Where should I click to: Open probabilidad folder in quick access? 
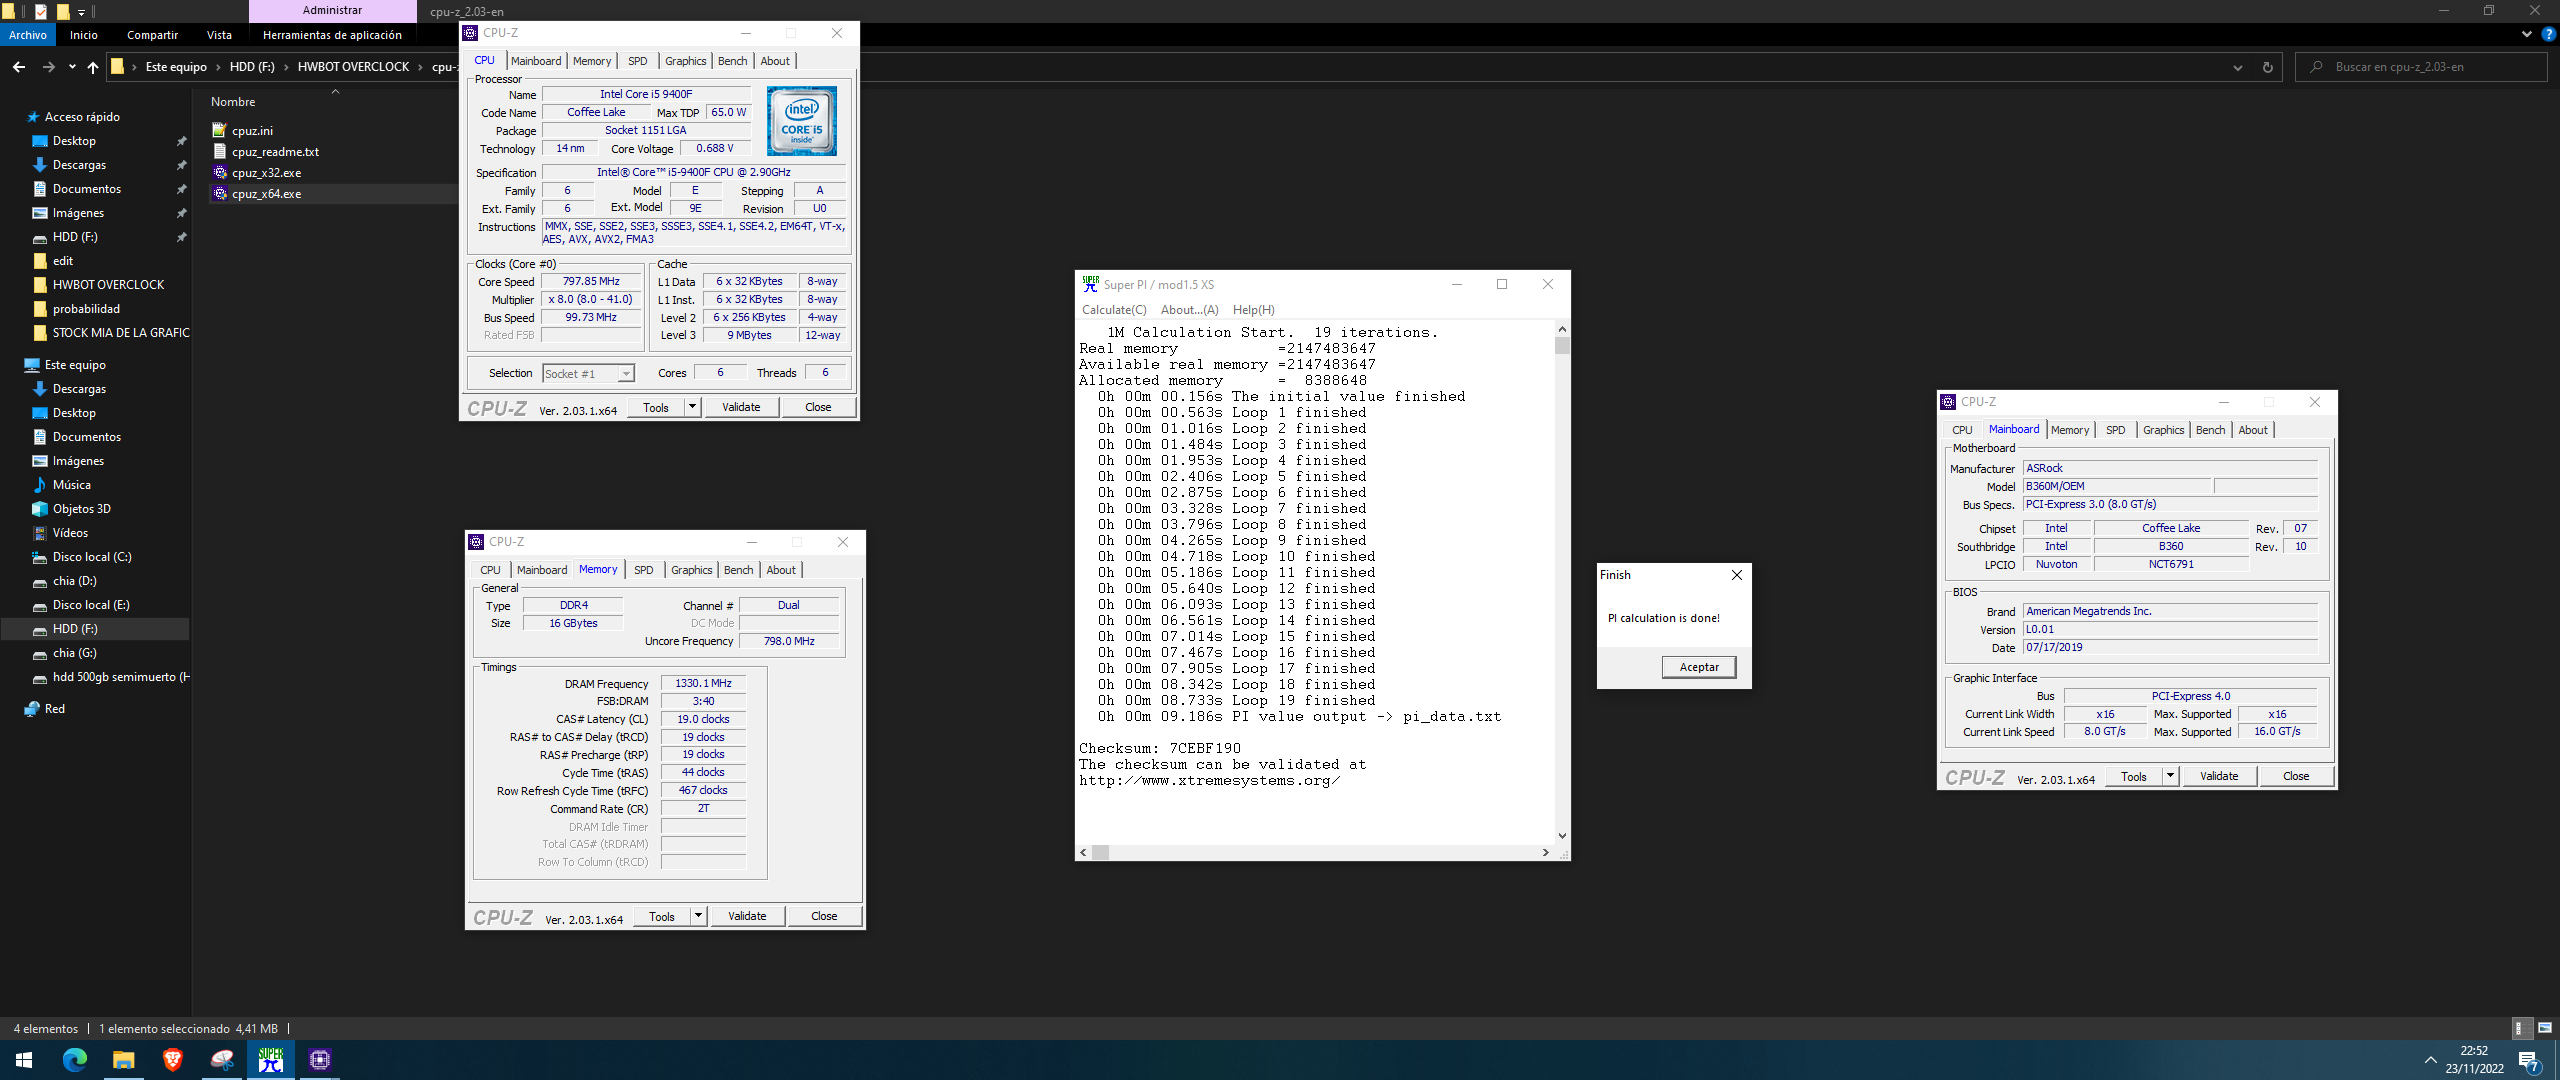click(86, 309)
